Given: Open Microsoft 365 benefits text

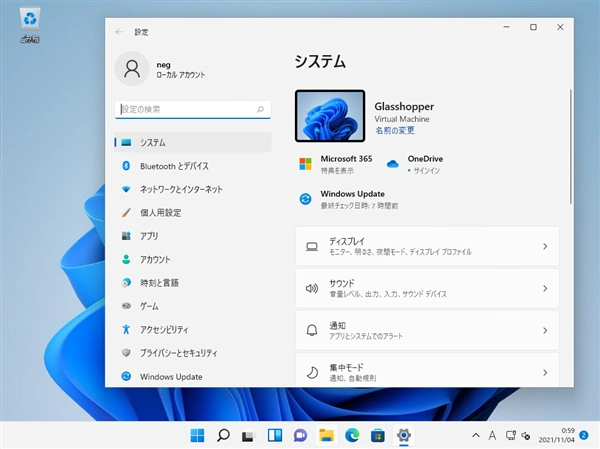Looking at the screenshot, I should click(x=337, y=171).
